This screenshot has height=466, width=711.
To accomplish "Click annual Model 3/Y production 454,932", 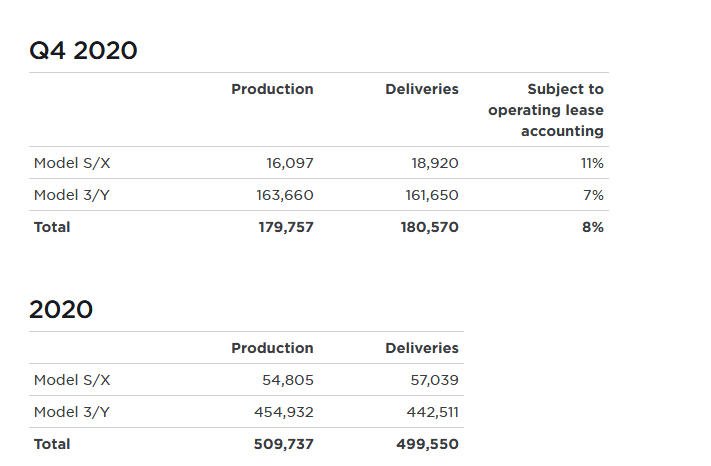I will point(284,412).
